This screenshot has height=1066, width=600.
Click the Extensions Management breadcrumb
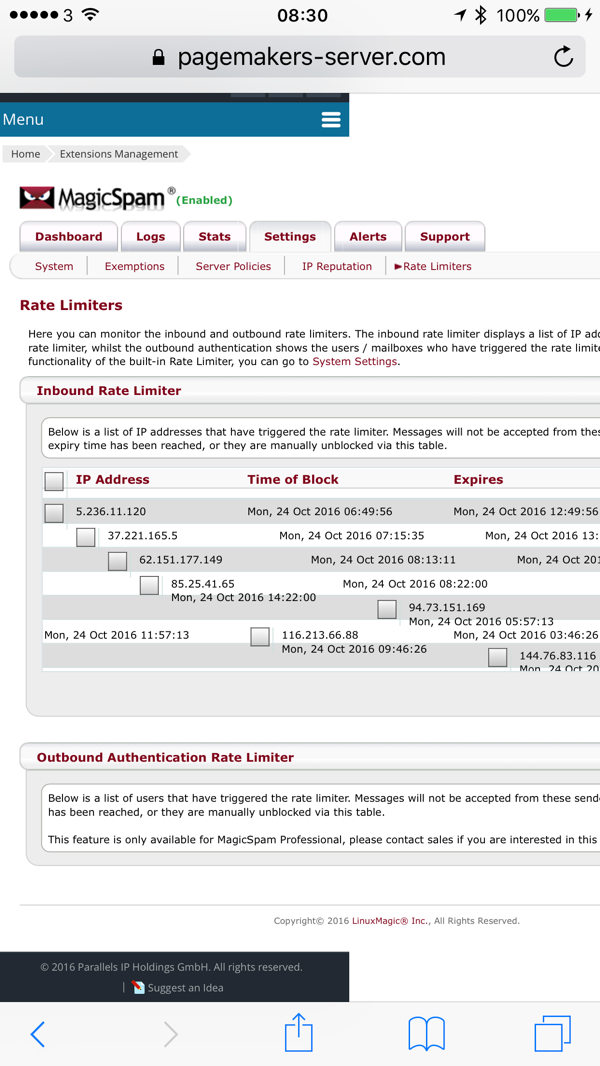coord(118,154)
